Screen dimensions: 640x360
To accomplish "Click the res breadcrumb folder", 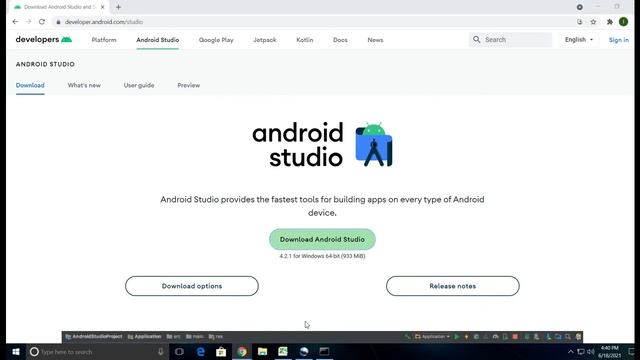I will click(x=216, y=337).
